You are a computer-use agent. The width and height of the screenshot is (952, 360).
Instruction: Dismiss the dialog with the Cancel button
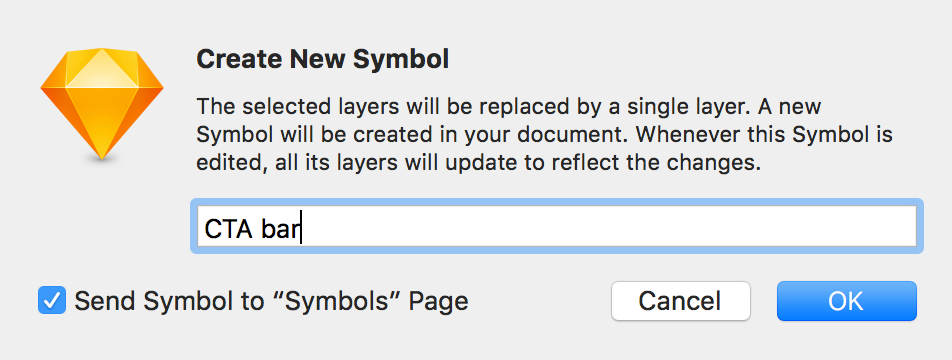(681, 301)
